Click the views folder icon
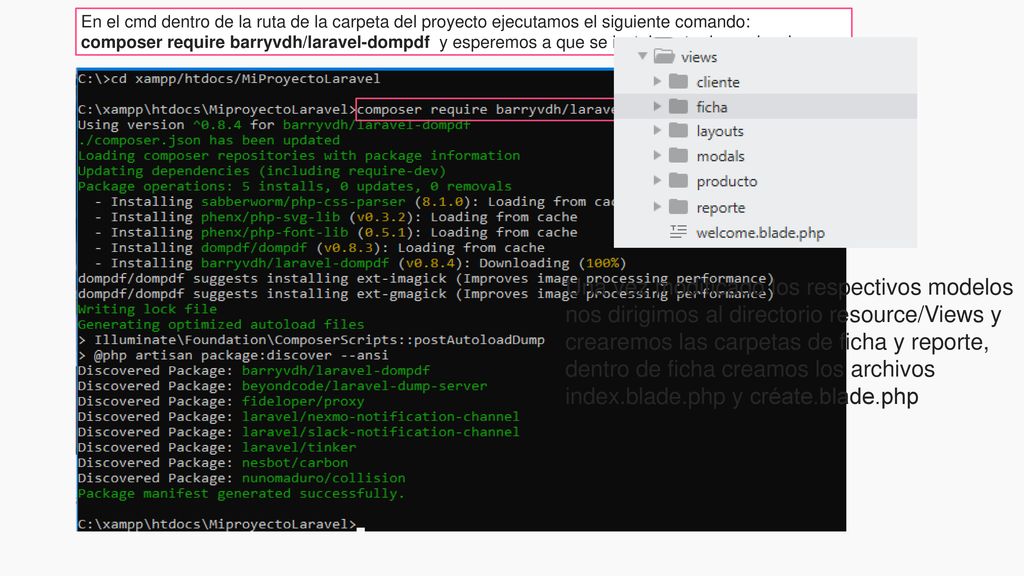Image resolution: width=1024 pixels, height=576 pixels. 664,56
